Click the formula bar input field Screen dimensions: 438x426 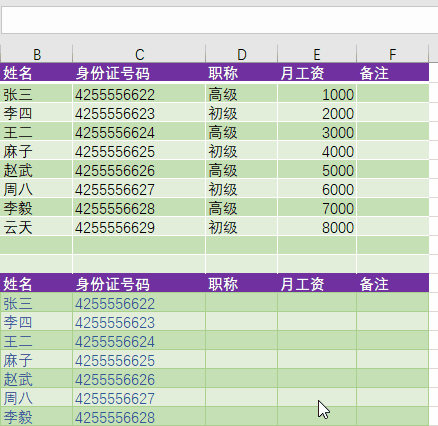[219, 20]
